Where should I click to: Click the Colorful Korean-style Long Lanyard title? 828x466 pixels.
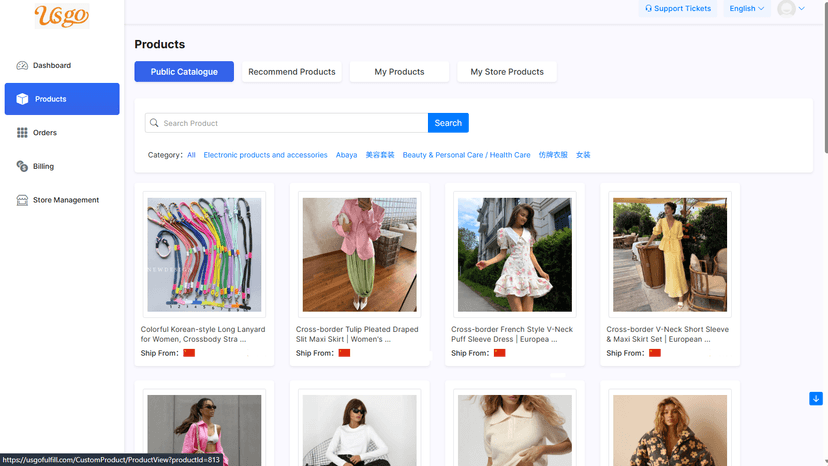coord(203,334)
